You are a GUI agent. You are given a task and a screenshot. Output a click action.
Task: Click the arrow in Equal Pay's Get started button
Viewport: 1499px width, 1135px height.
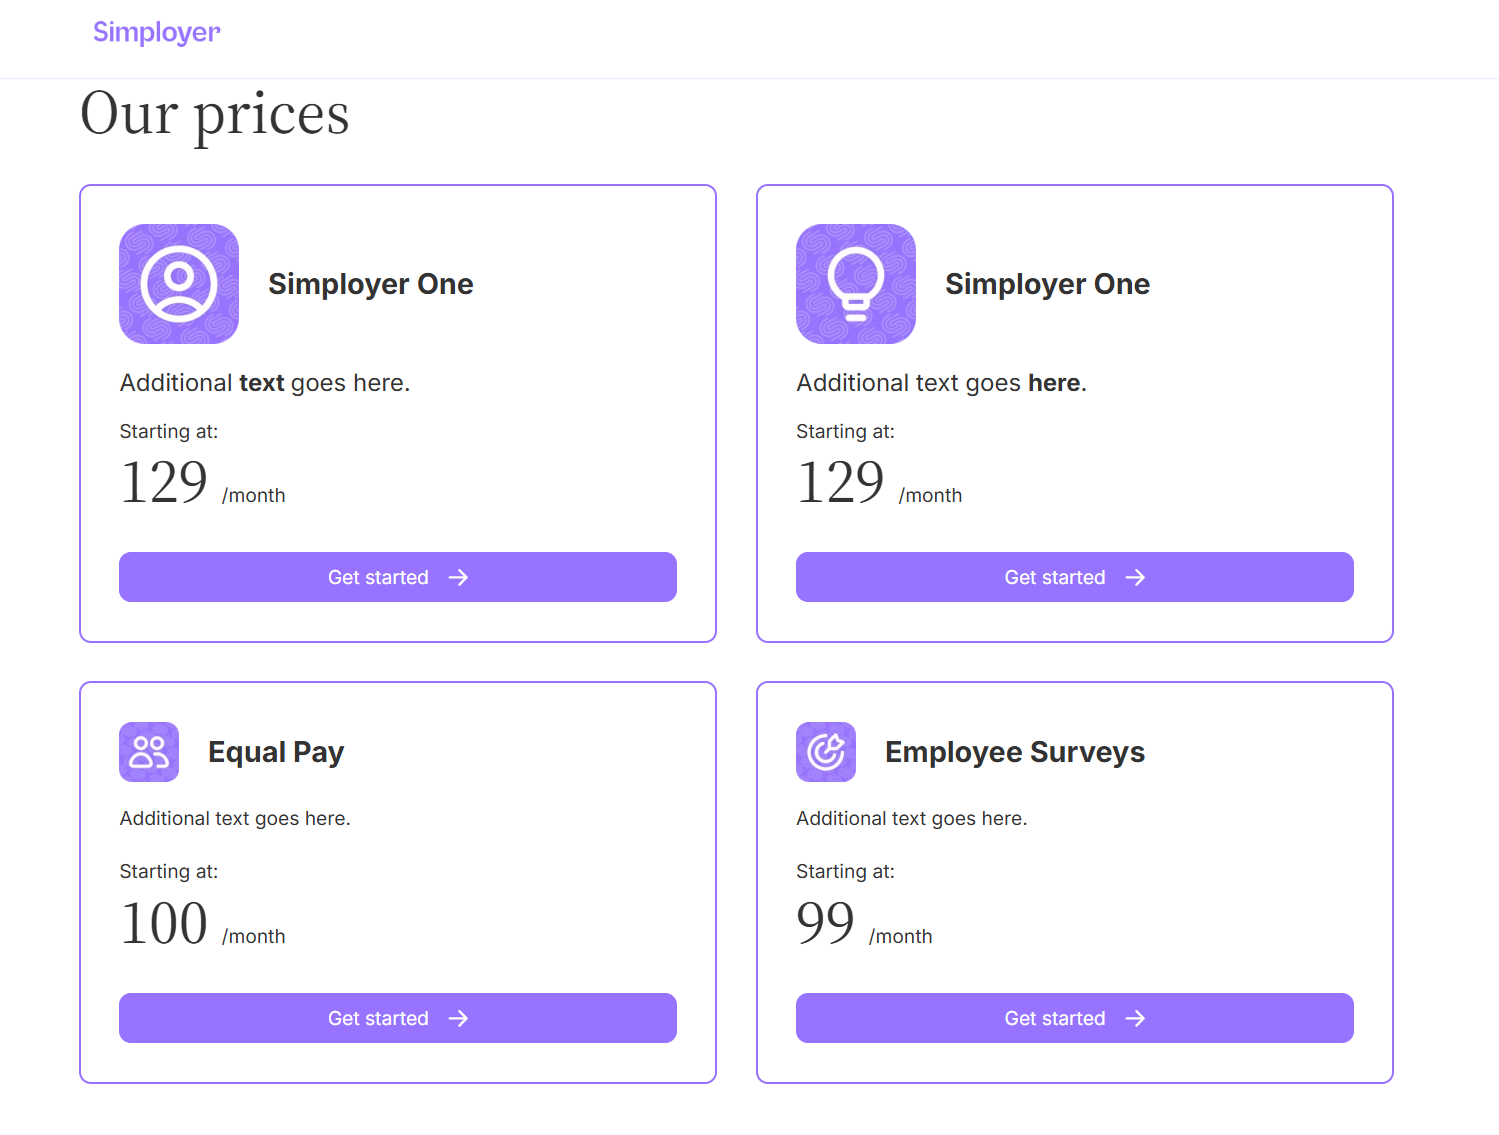(x=458, y=1018)
